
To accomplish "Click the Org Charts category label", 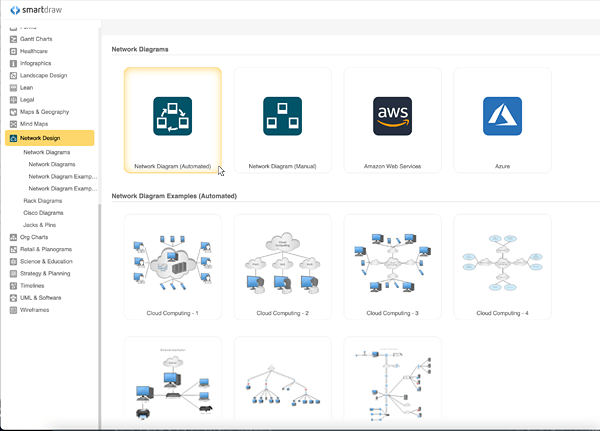I will (34, 237).
